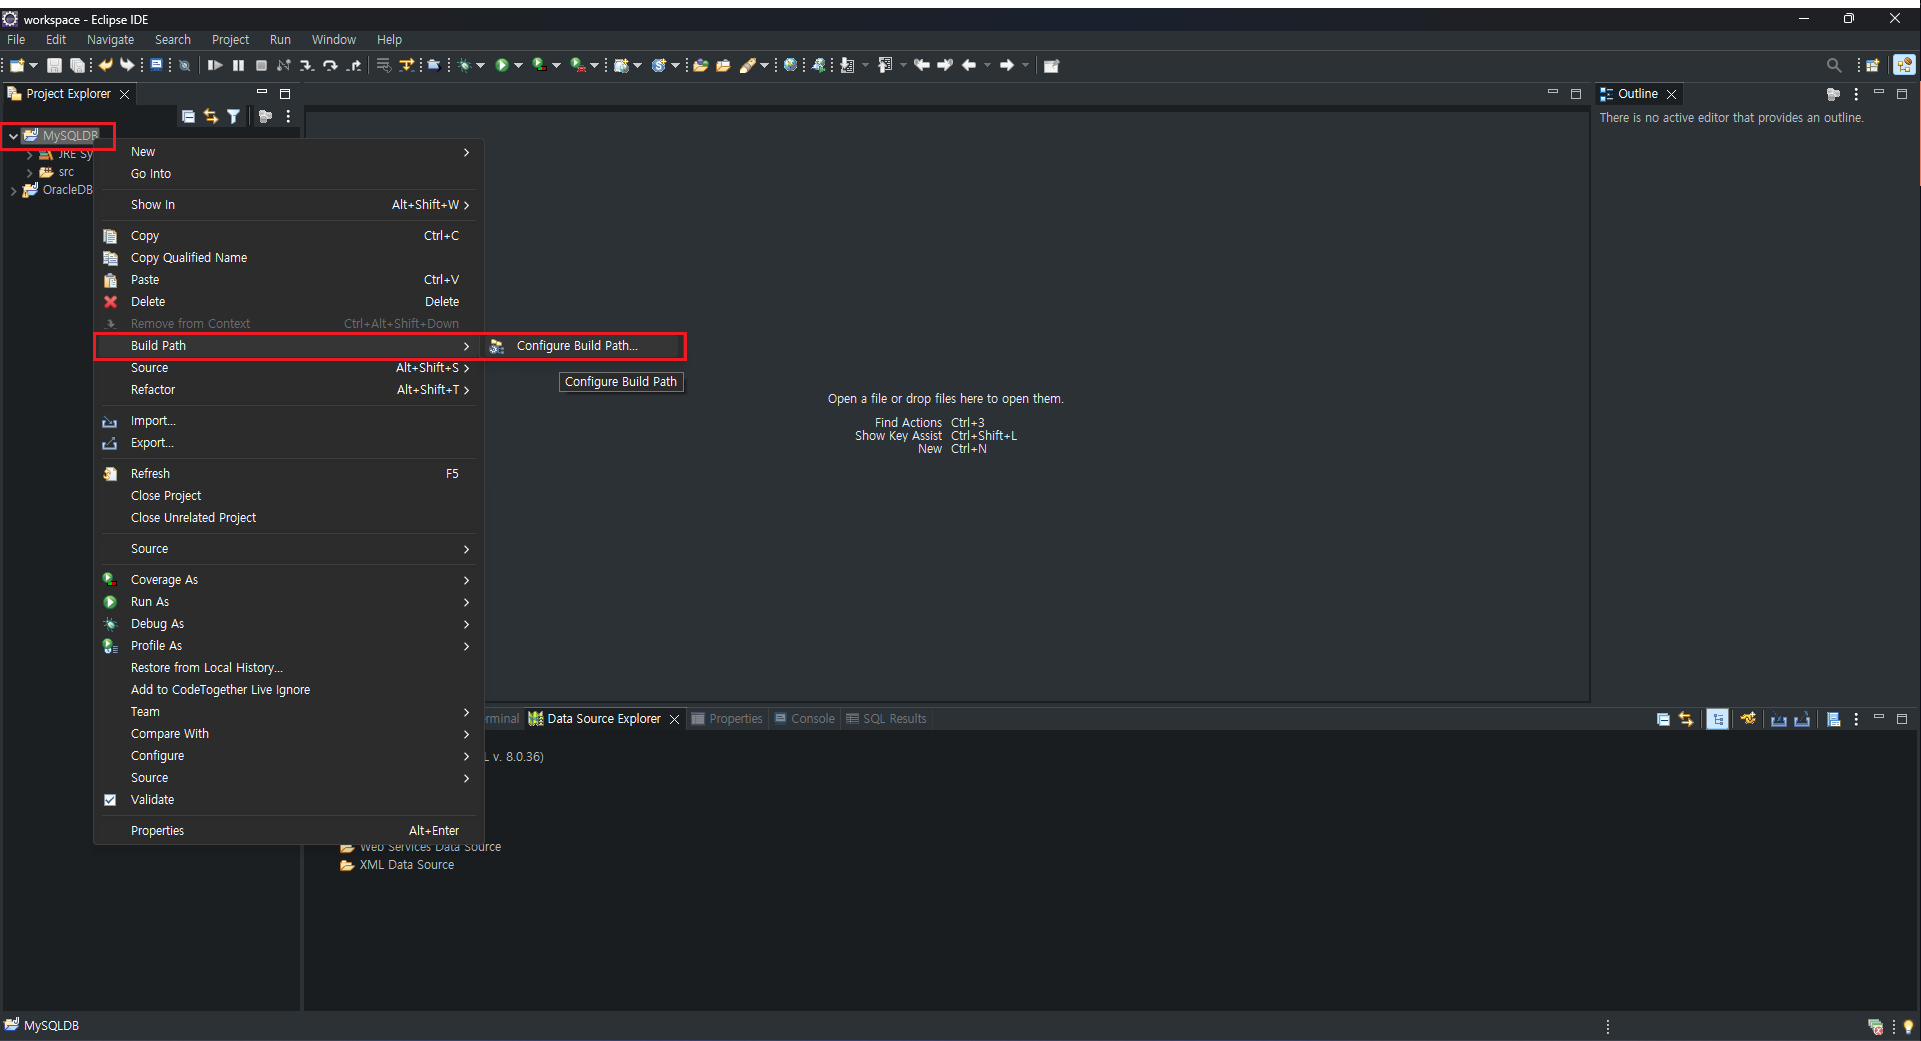Click the Debug bug icon
Screen dimensions: 1921x1041
coord(465,65)
